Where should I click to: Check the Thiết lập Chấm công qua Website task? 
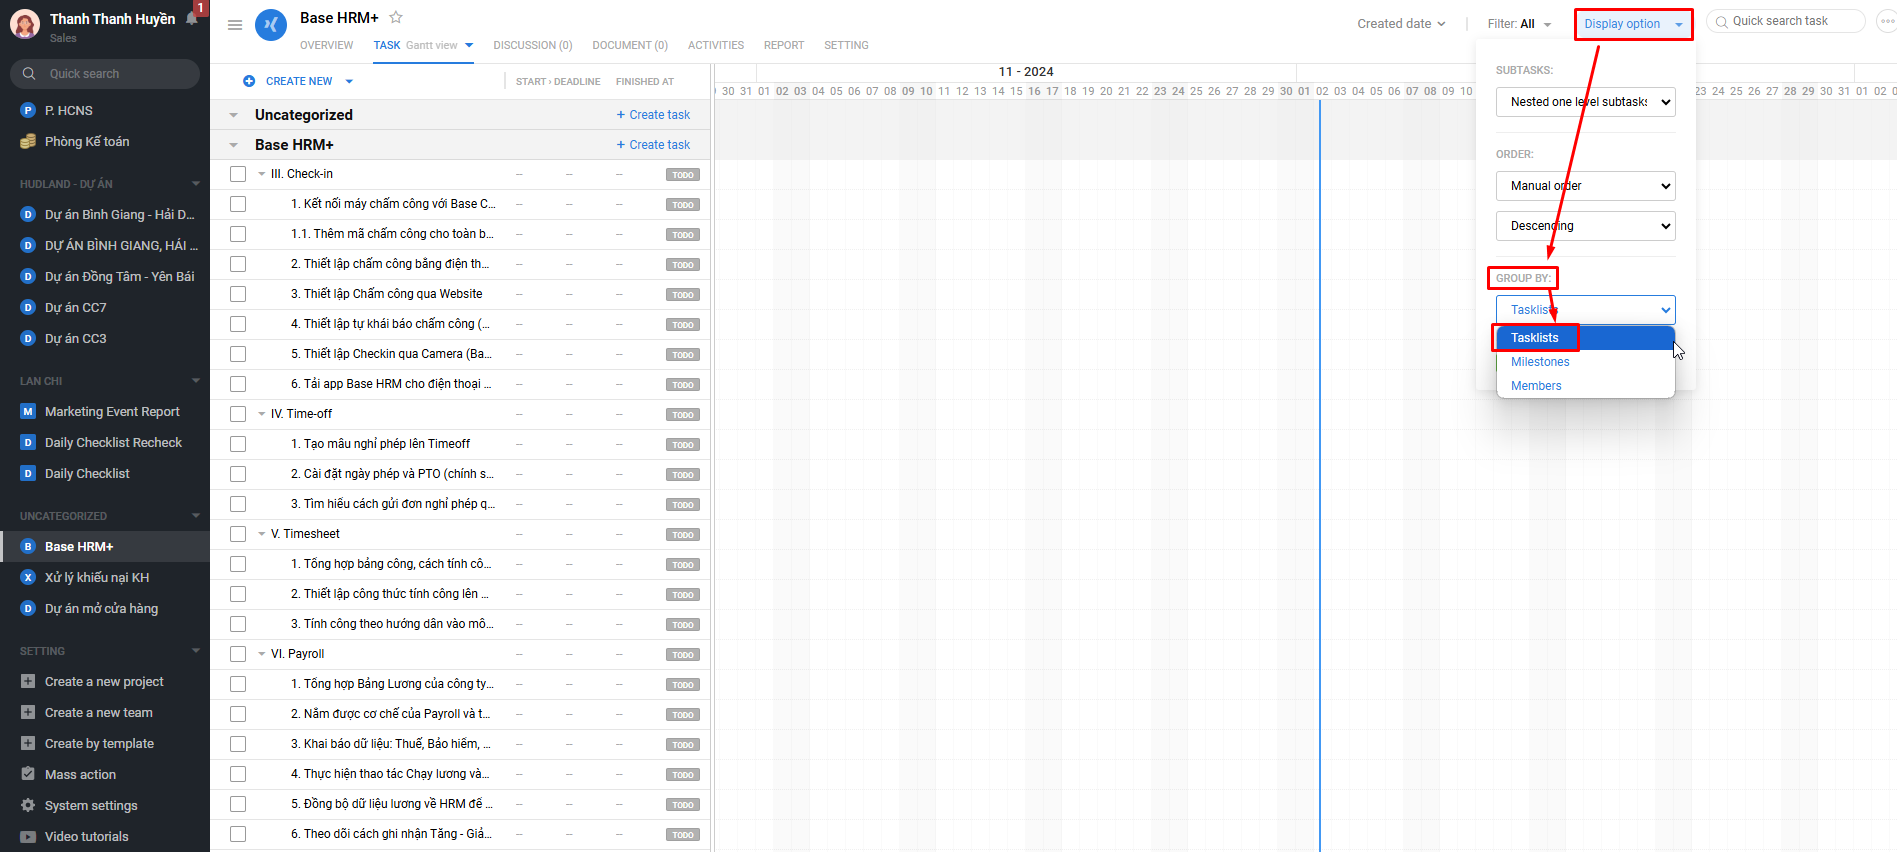[238, 294]
